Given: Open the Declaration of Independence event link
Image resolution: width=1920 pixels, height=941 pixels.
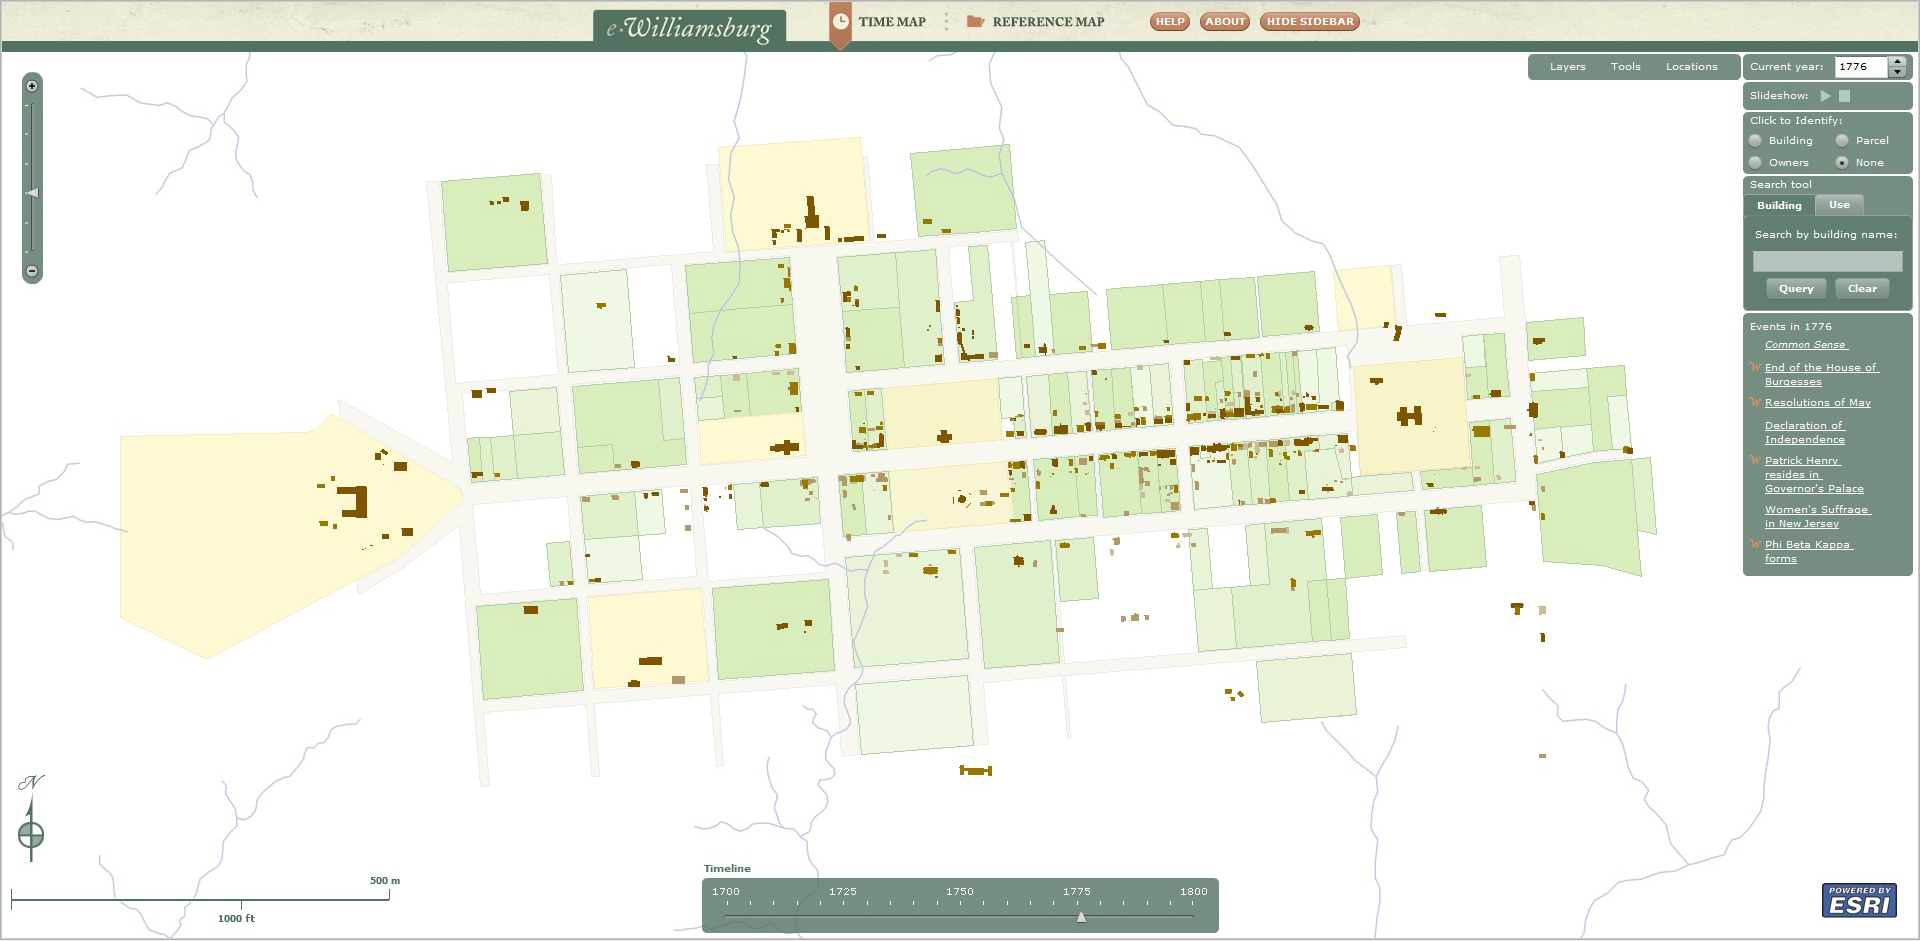Looking at the screenshot, I should click(1804, 433).
